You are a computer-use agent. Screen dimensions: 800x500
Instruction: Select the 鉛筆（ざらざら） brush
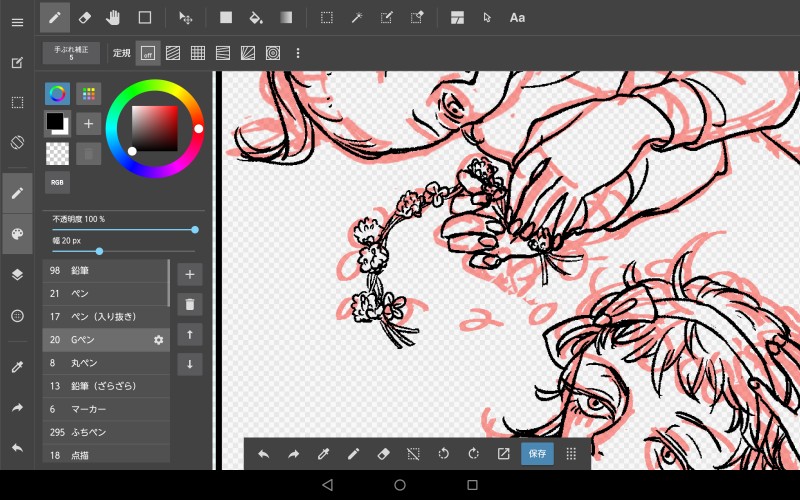[x=106, y=386]
